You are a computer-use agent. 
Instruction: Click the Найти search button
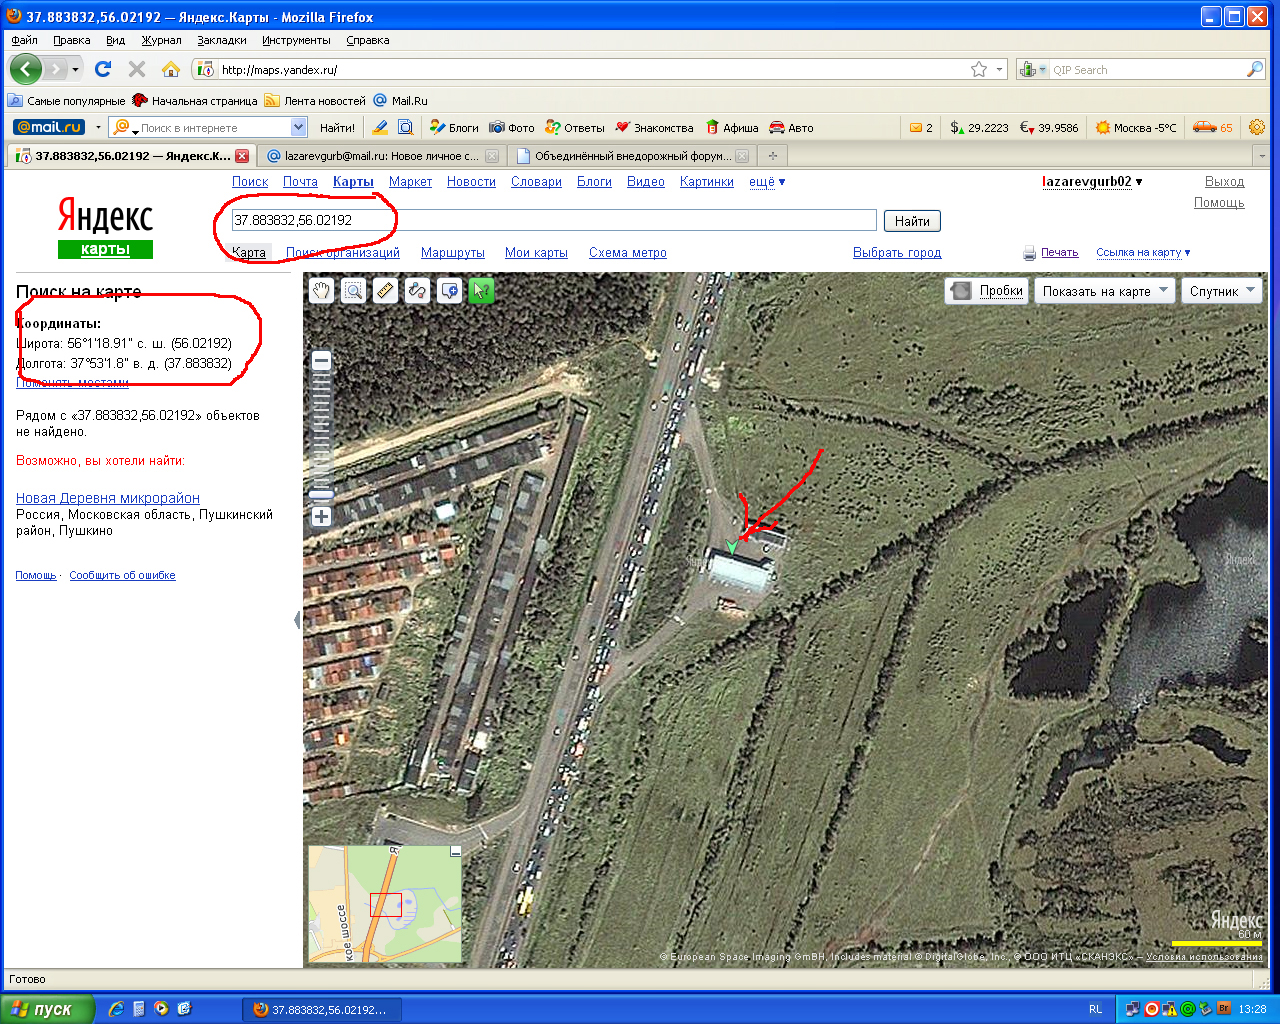coord(912,221)
